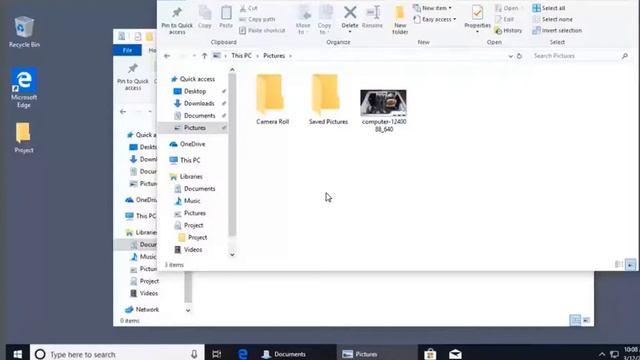Select Documents under Quick access in front window
The height and width of the screenshot is (360, 640).
194,116
